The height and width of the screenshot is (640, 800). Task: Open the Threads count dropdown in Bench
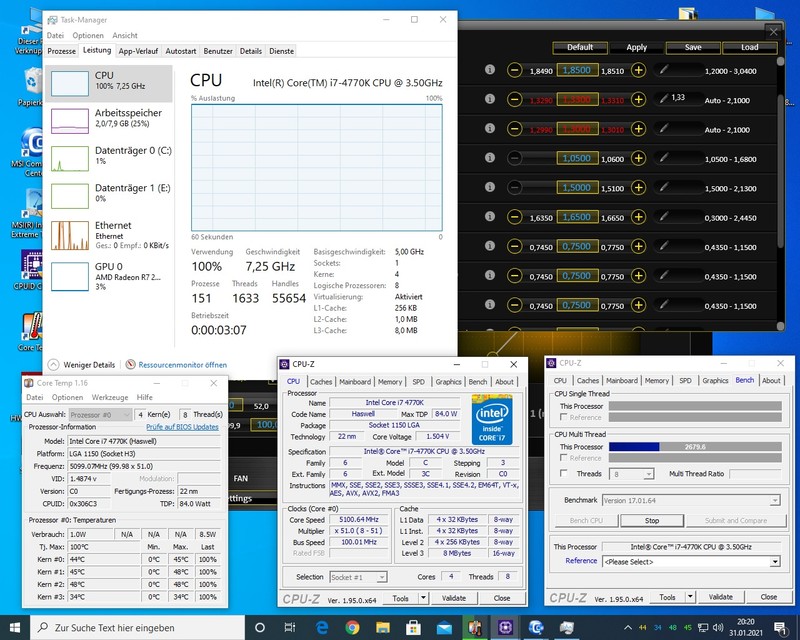coord(632,474)
